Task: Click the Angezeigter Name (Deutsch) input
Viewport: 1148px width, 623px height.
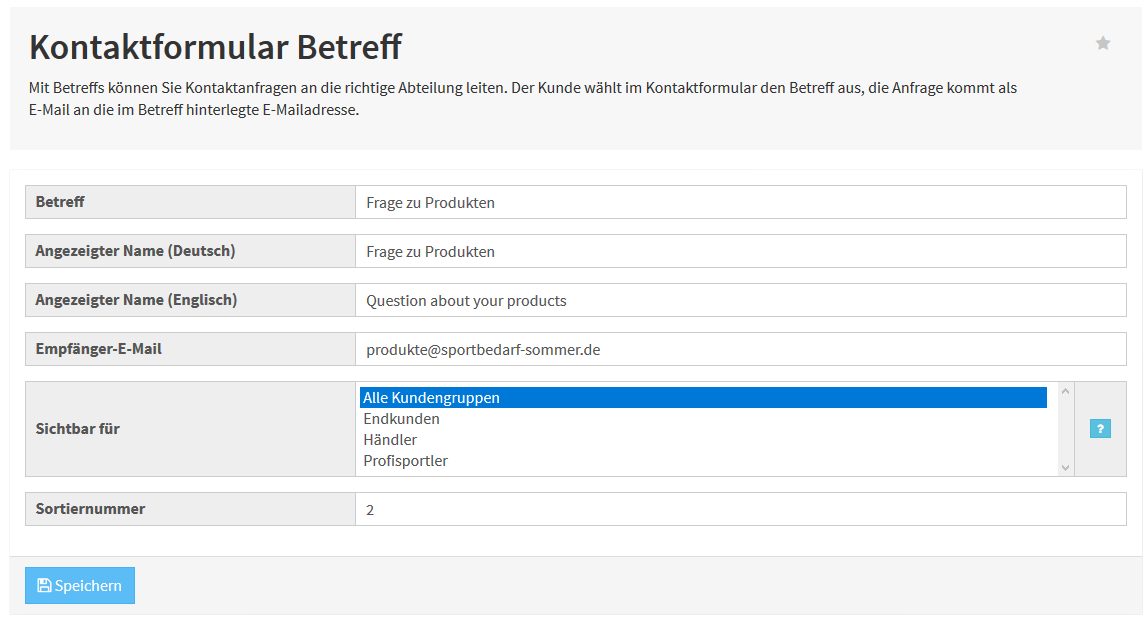Action: 740,251
